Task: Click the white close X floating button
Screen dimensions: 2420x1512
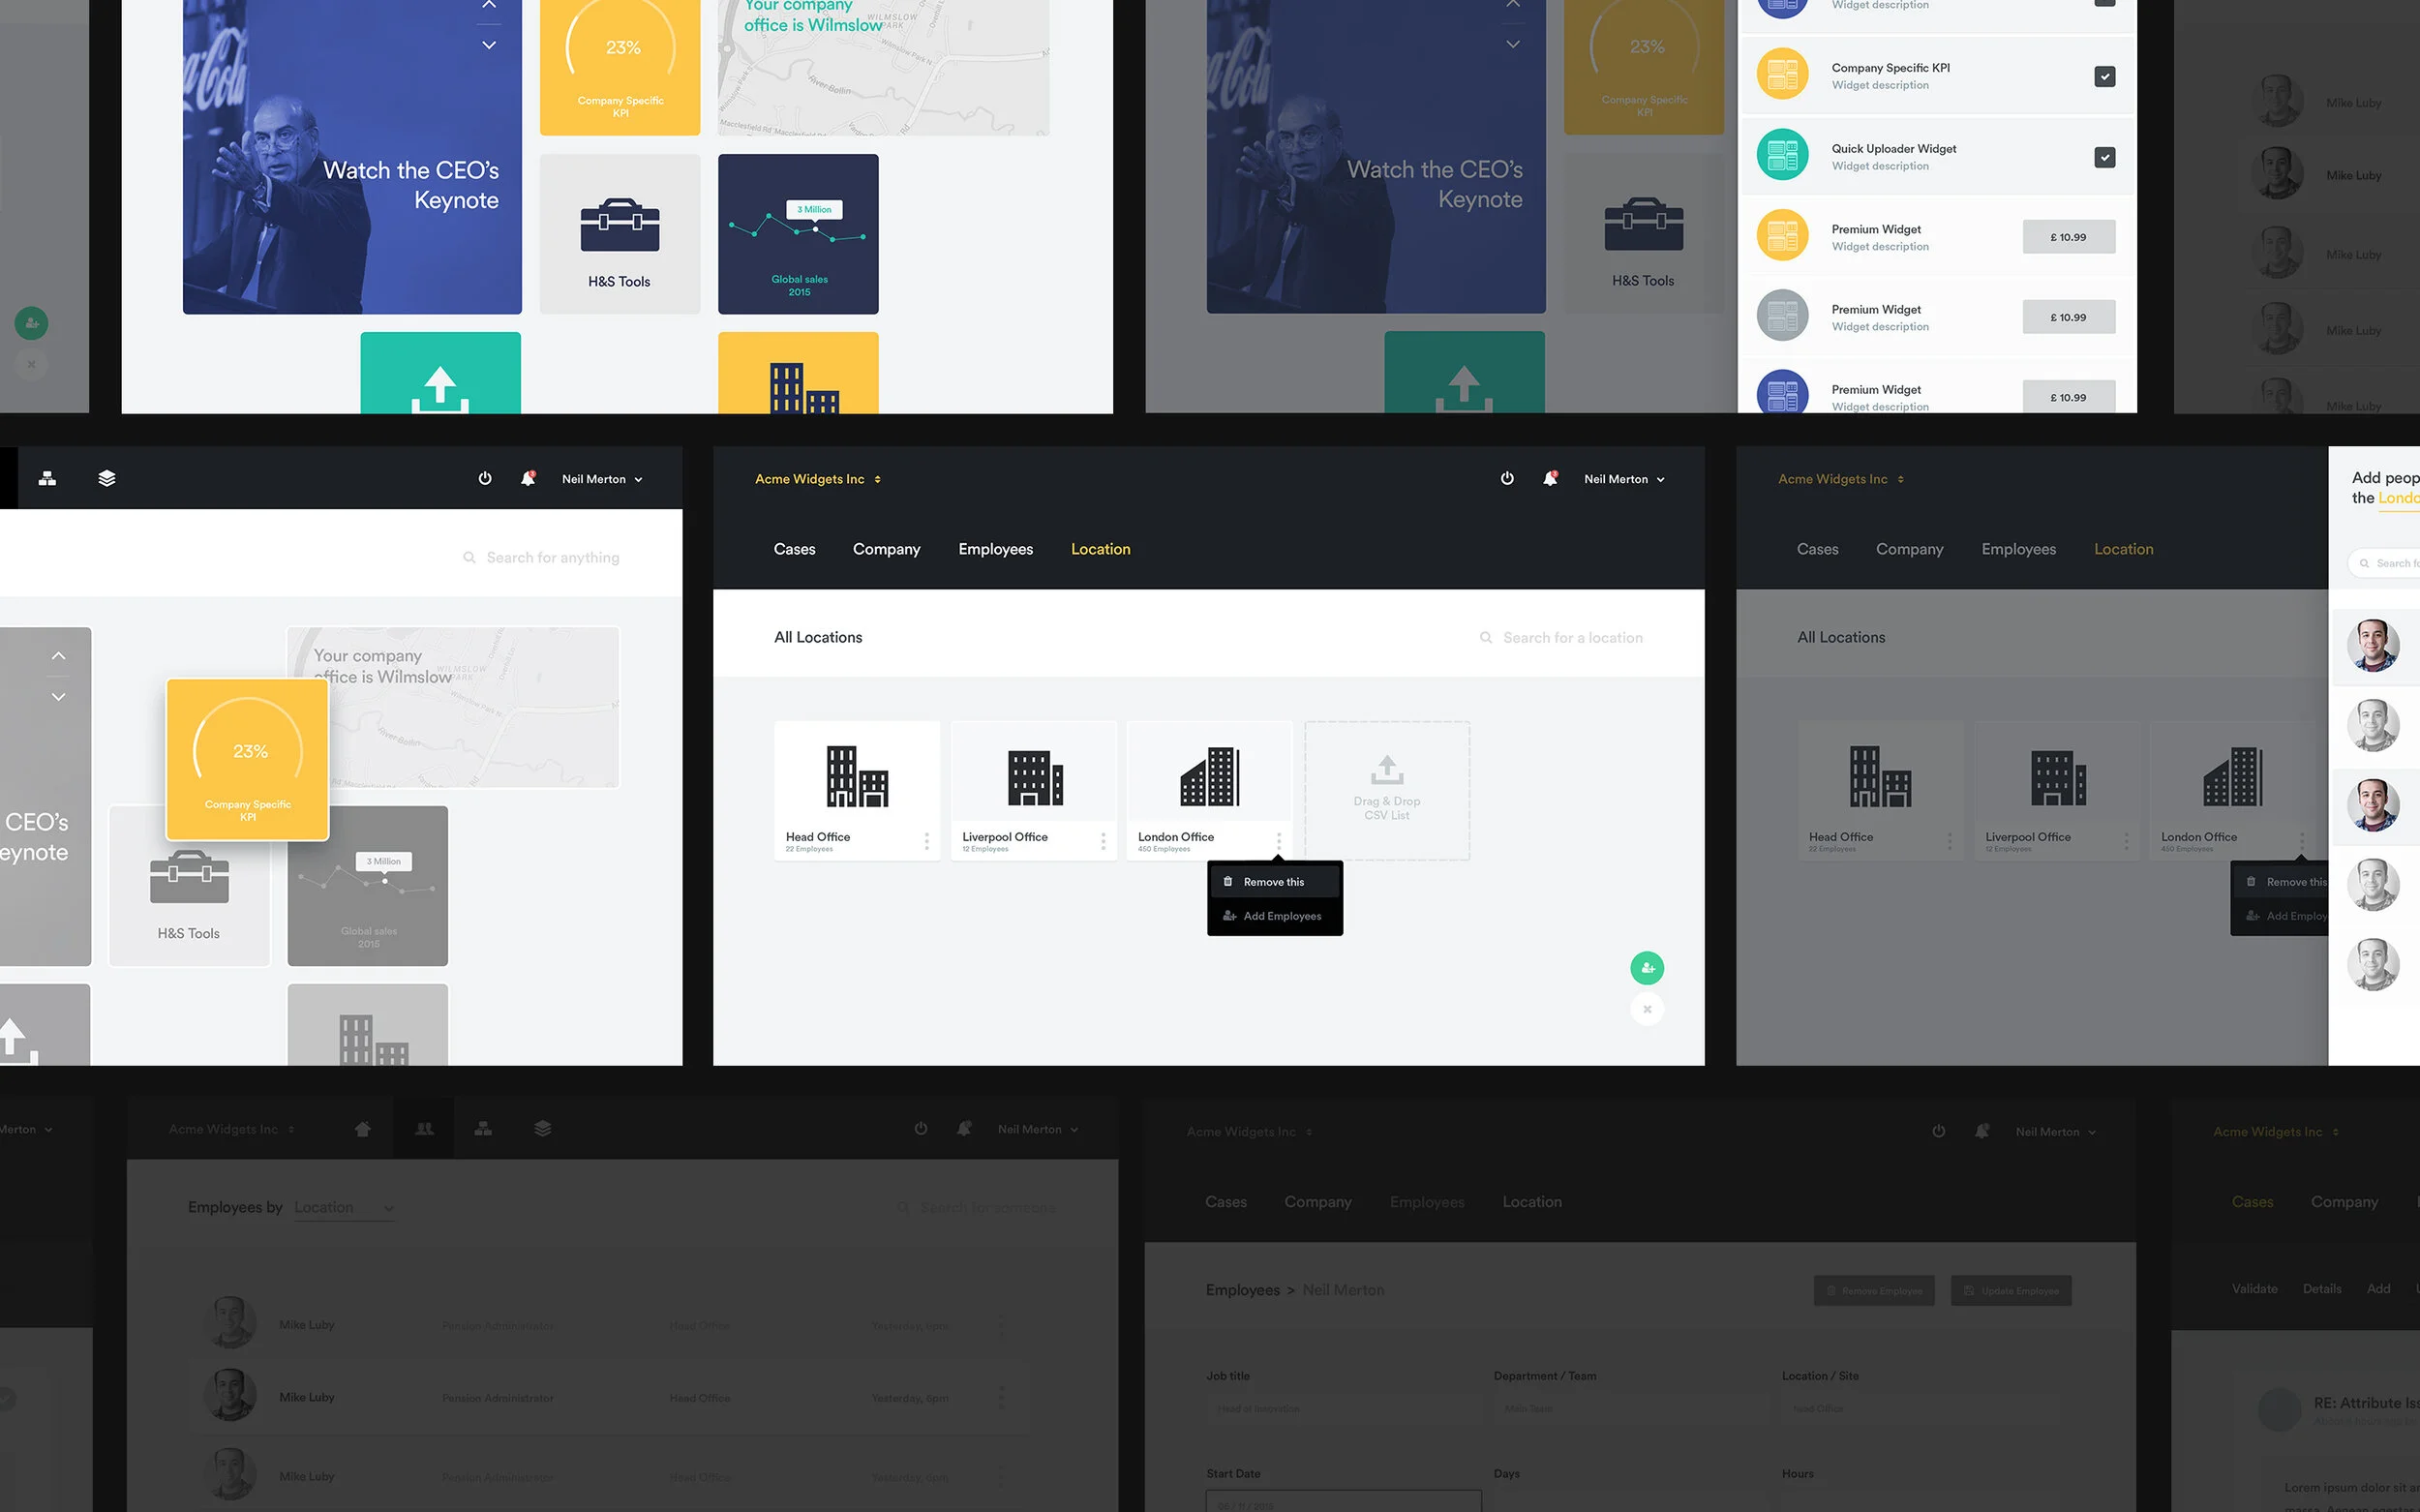Action: point(1647,1009)
